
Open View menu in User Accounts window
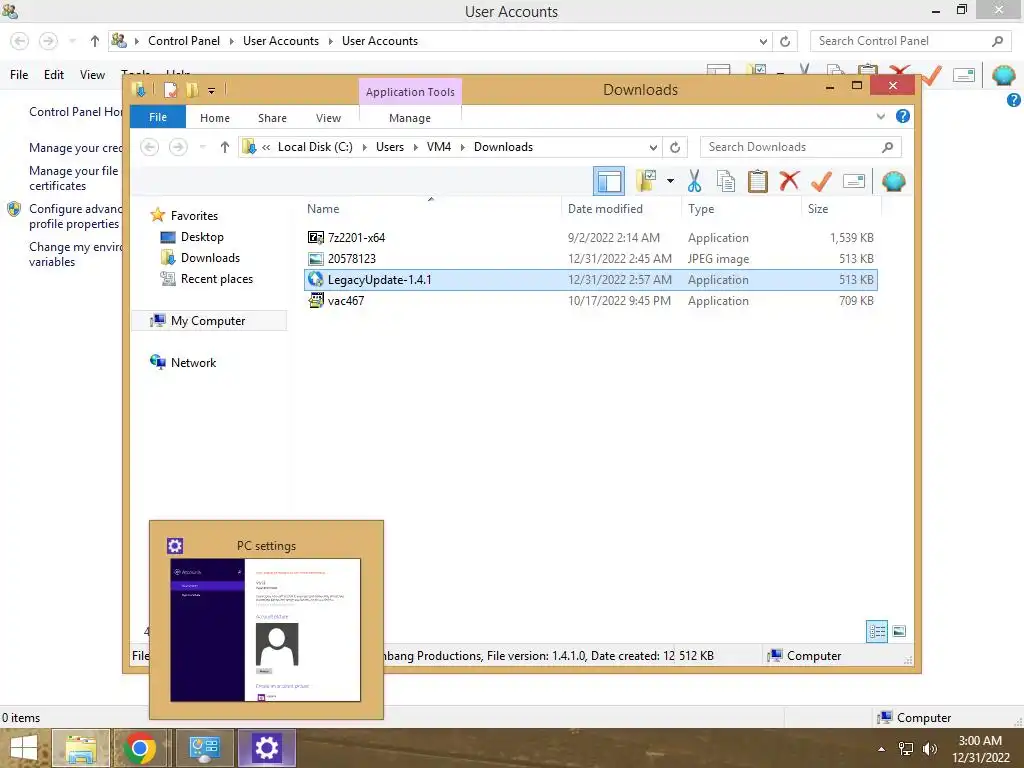[x=92, y=75]
